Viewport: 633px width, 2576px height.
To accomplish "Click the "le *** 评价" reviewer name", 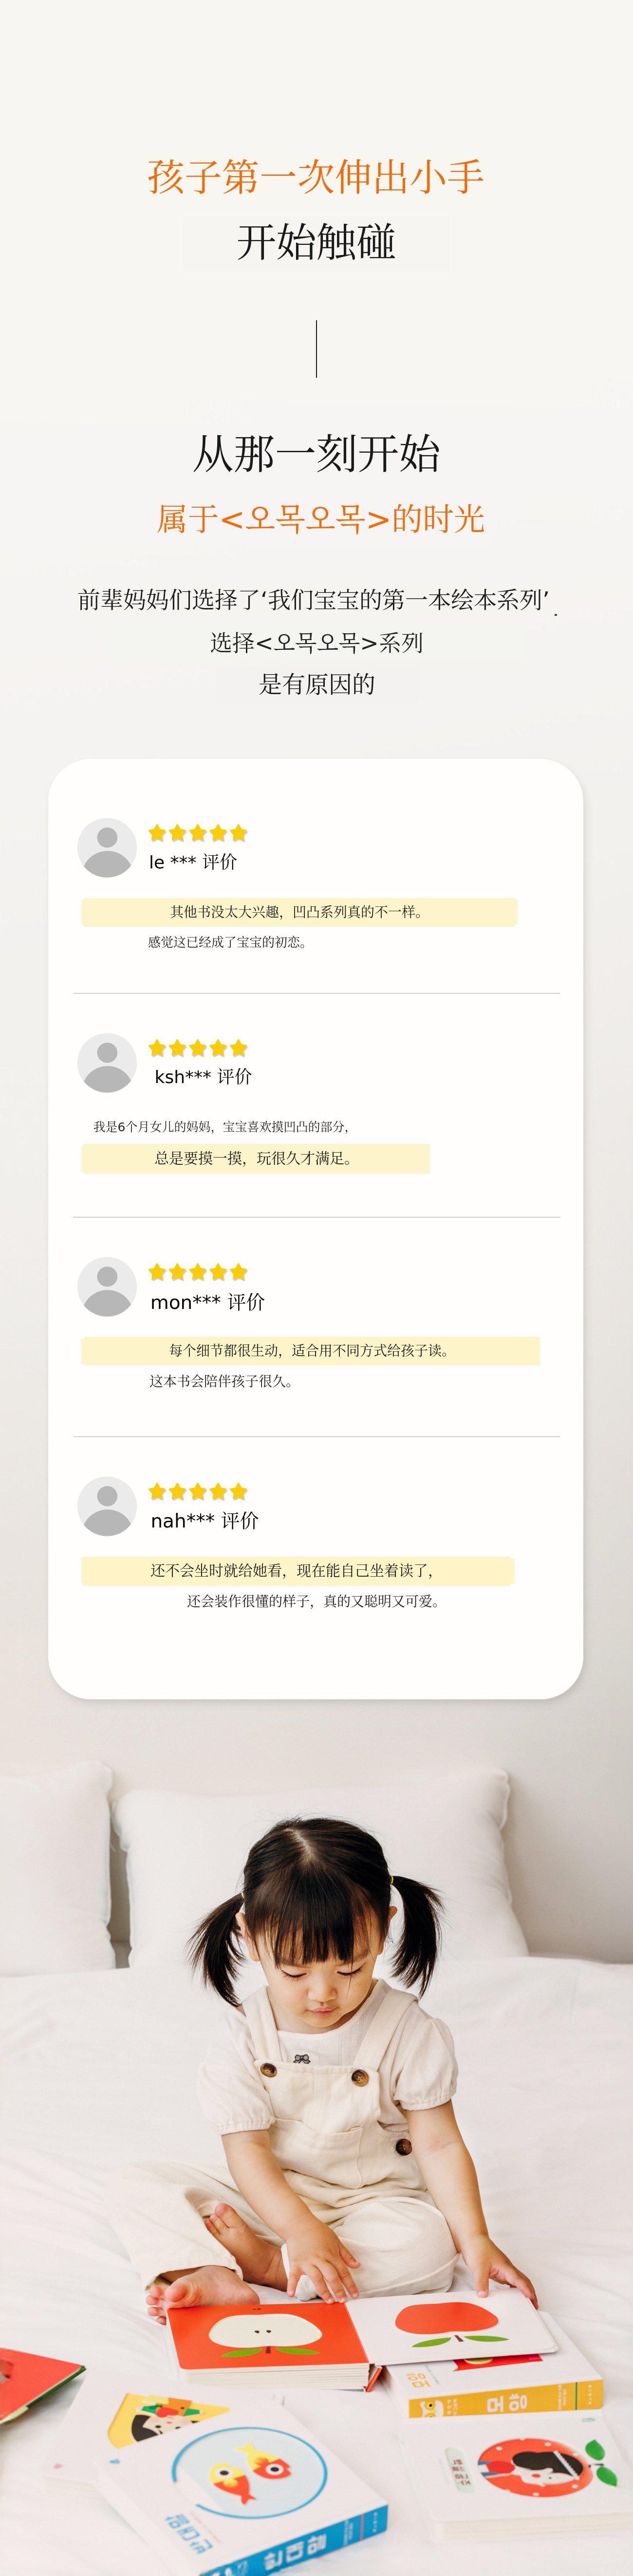I will click(193, 862).
